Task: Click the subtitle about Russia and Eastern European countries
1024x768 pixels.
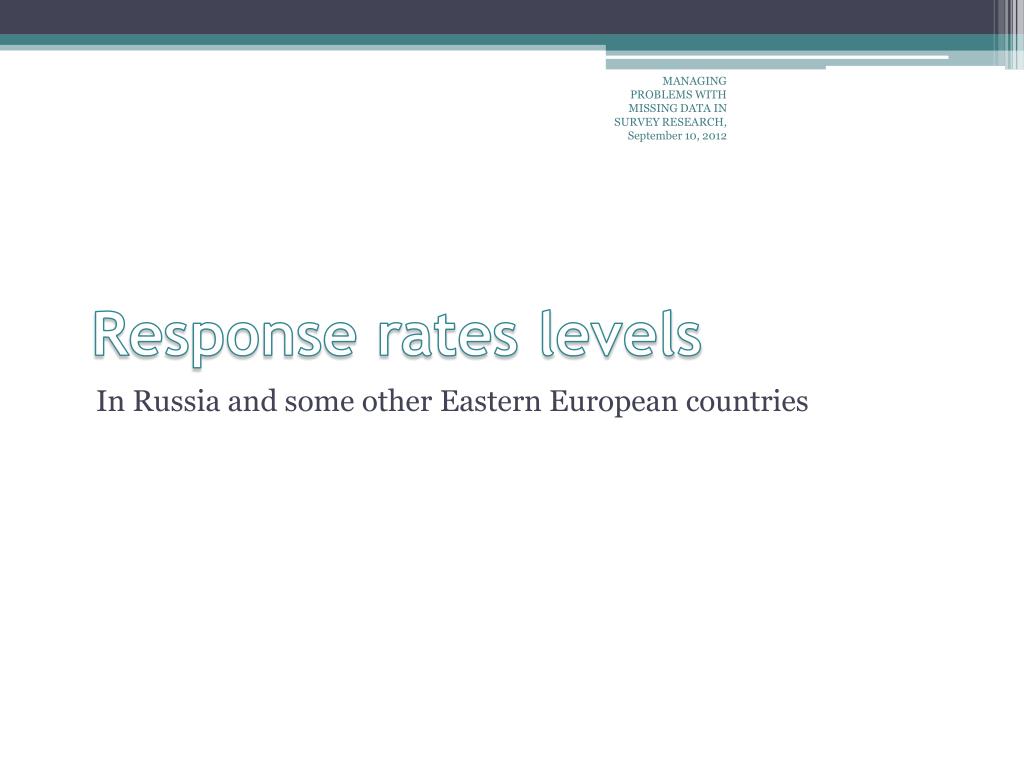Action: (x=452, y=402)
